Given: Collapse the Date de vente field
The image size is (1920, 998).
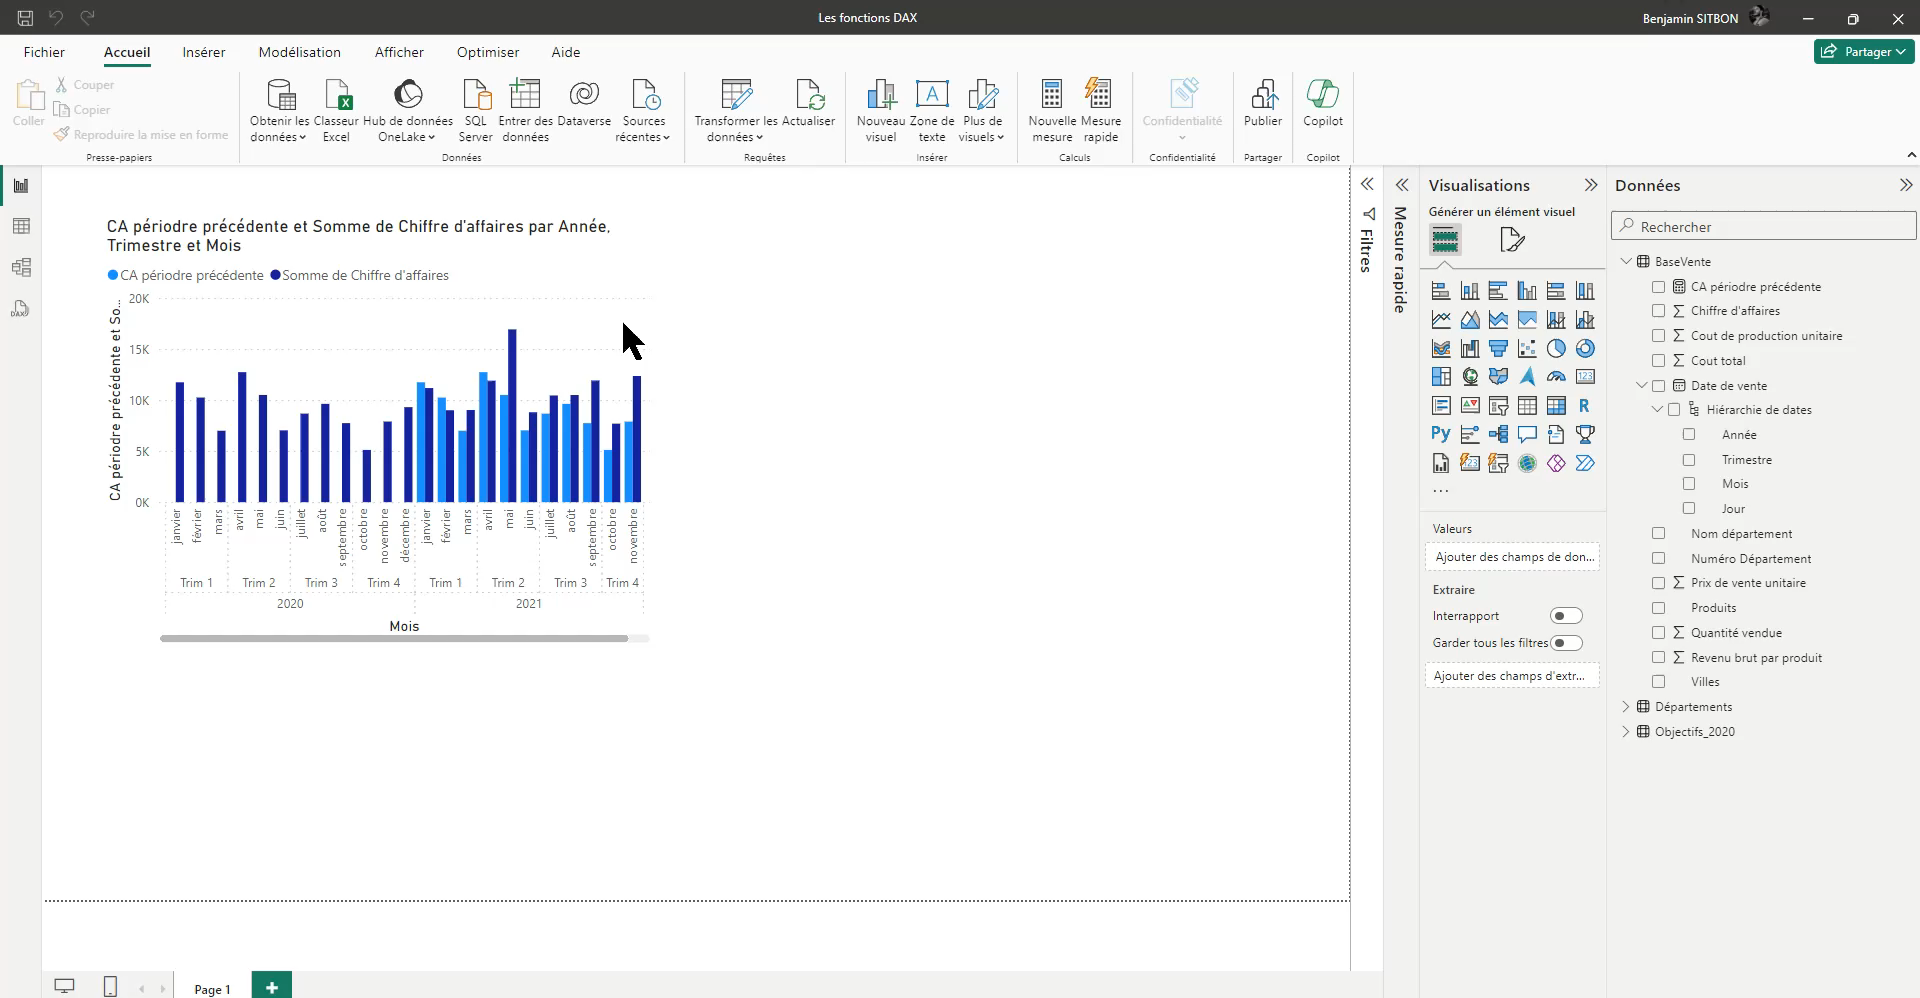Looking at the screenshot, I should pos(1642,386).
